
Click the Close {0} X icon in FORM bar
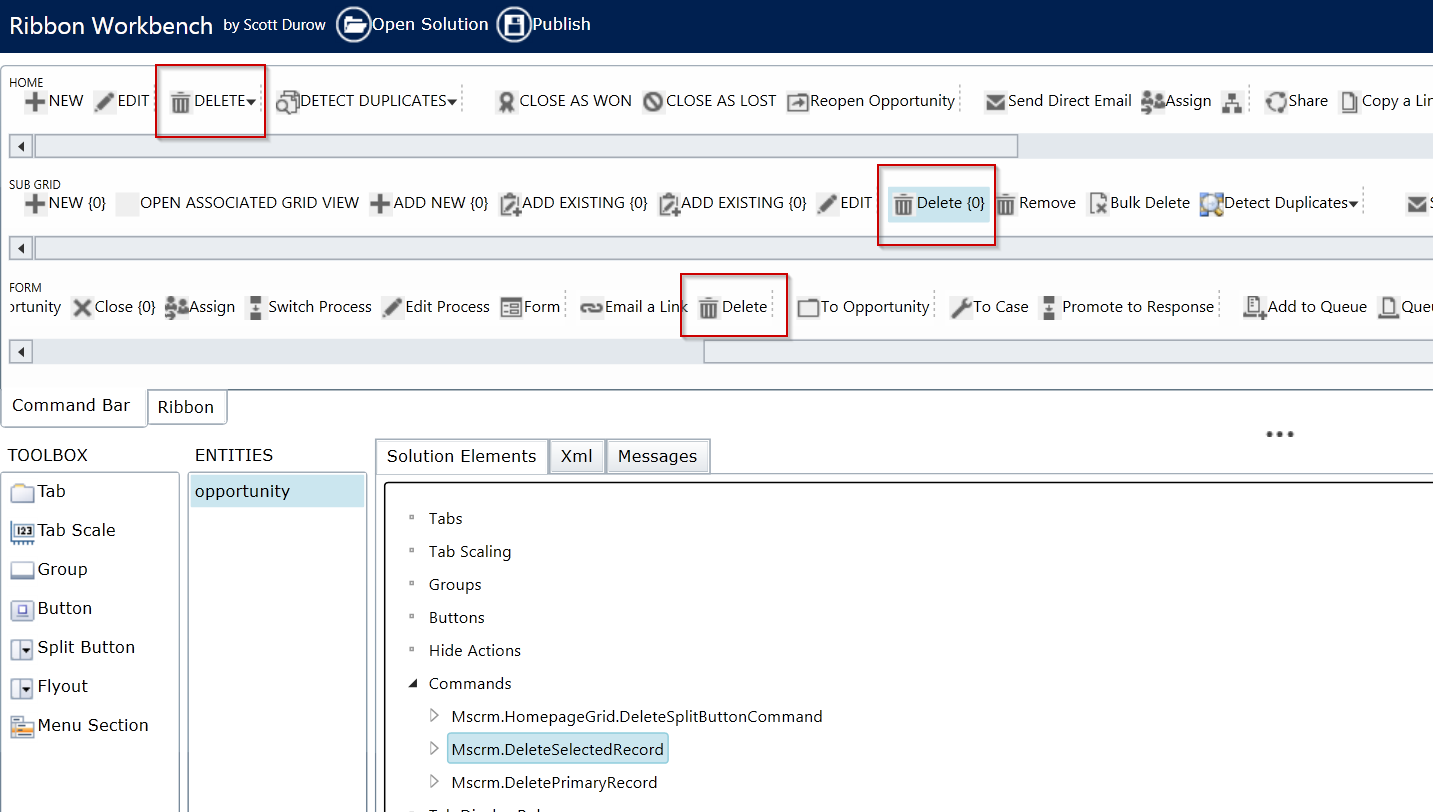click(x=82, y=308)
